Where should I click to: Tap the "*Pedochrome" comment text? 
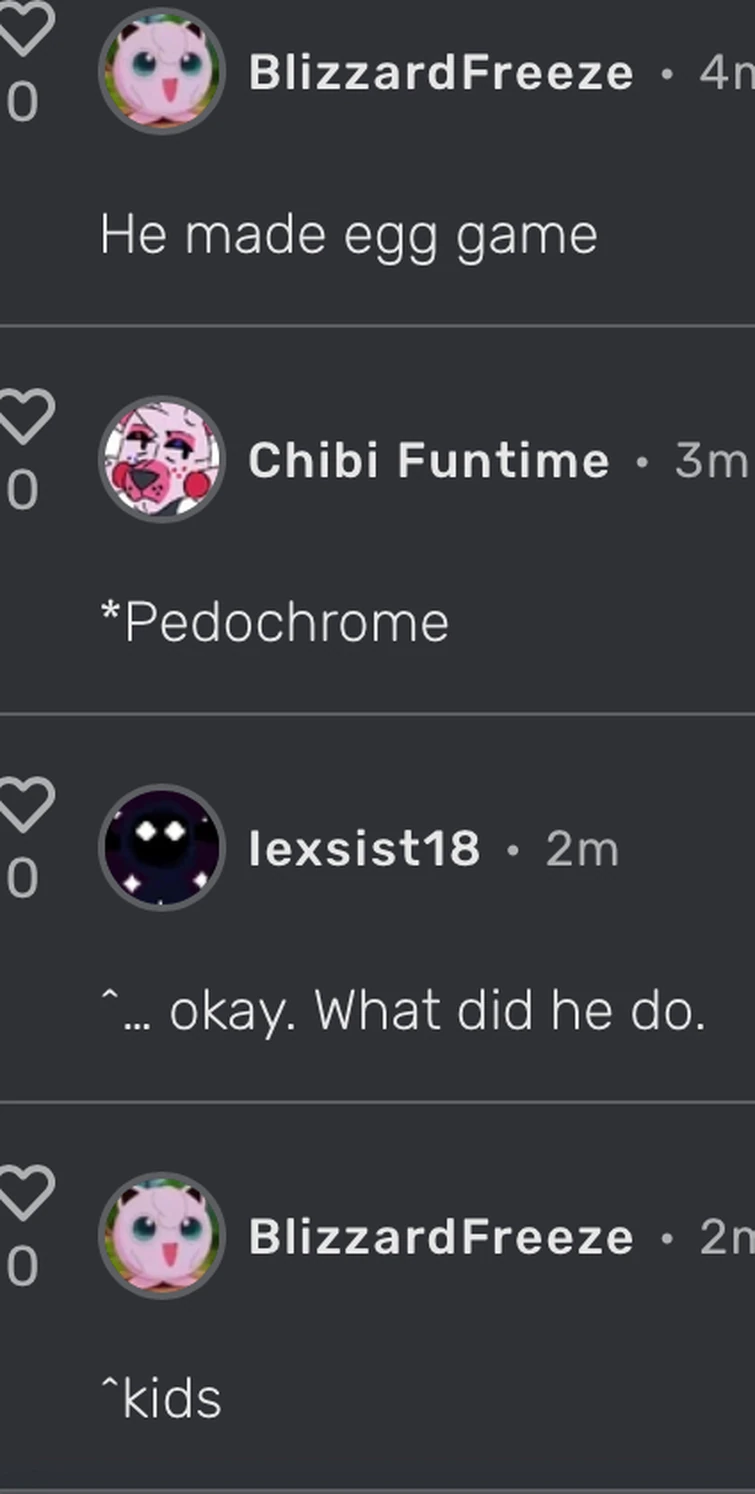click(273, 621)
